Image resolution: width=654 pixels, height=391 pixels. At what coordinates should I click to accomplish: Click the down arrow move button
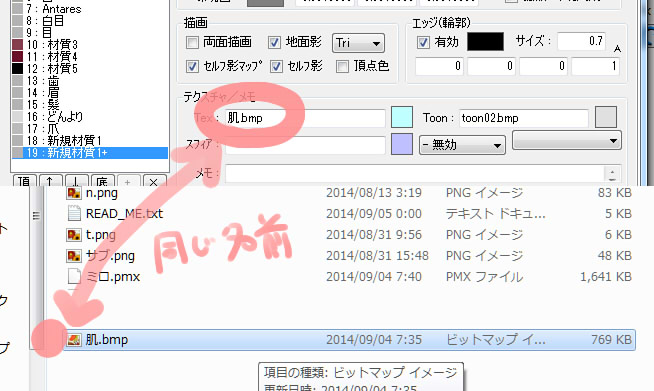[76, 181]
